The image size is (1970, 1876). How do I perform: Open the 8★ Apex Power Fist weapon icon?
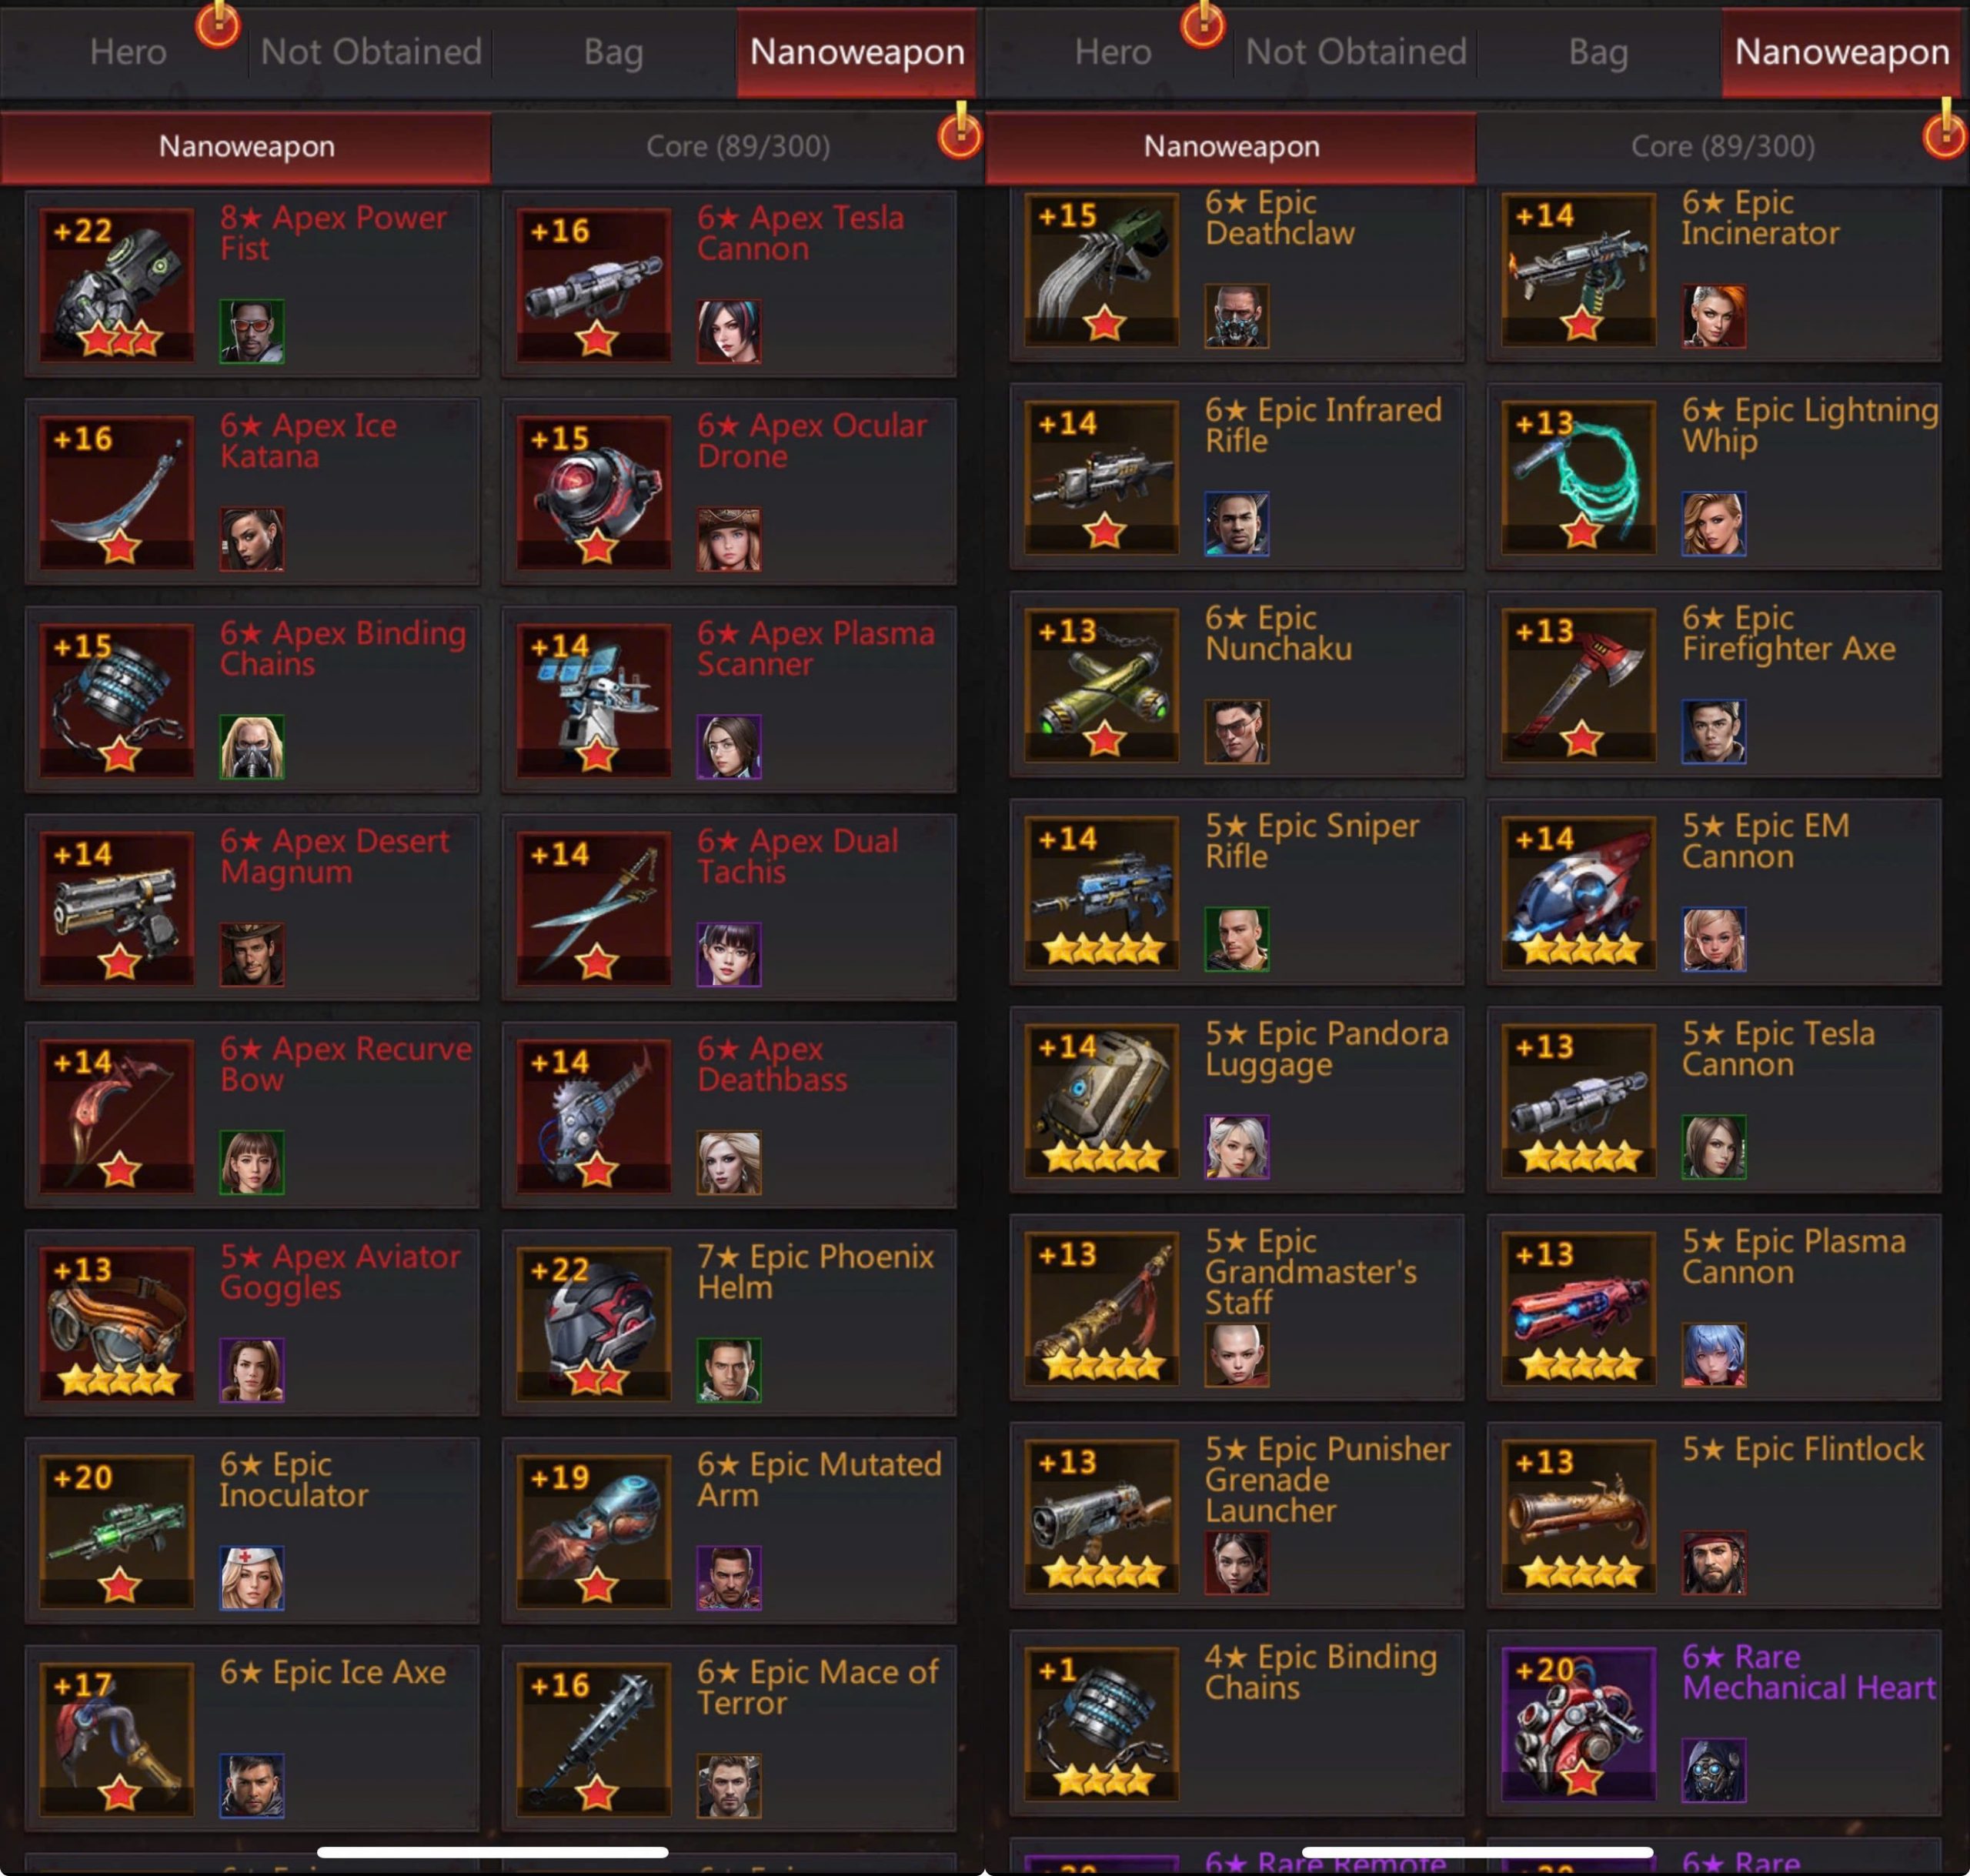click(x=117, y=284)
